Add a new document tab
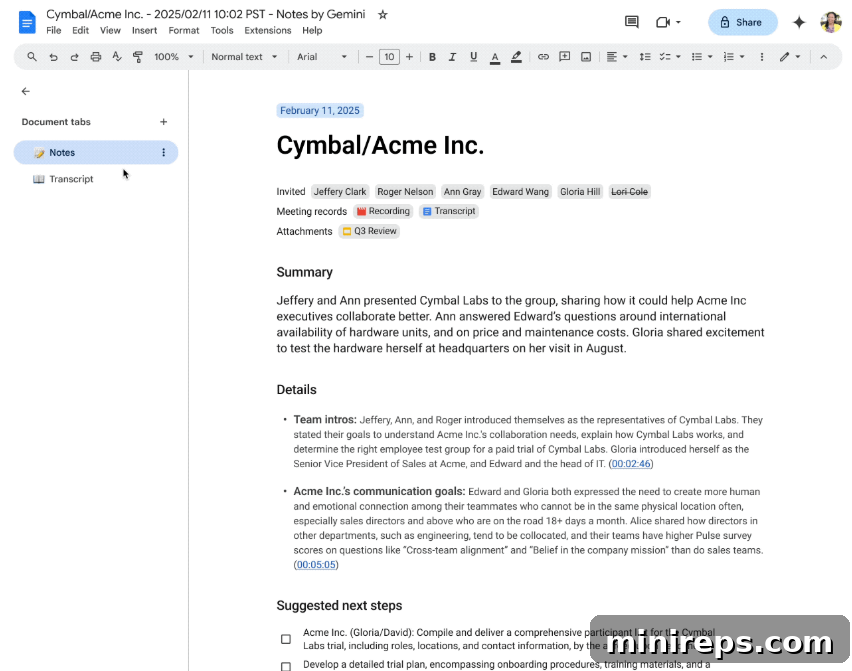This screenshot has height=671, width=852. [164, 122]
